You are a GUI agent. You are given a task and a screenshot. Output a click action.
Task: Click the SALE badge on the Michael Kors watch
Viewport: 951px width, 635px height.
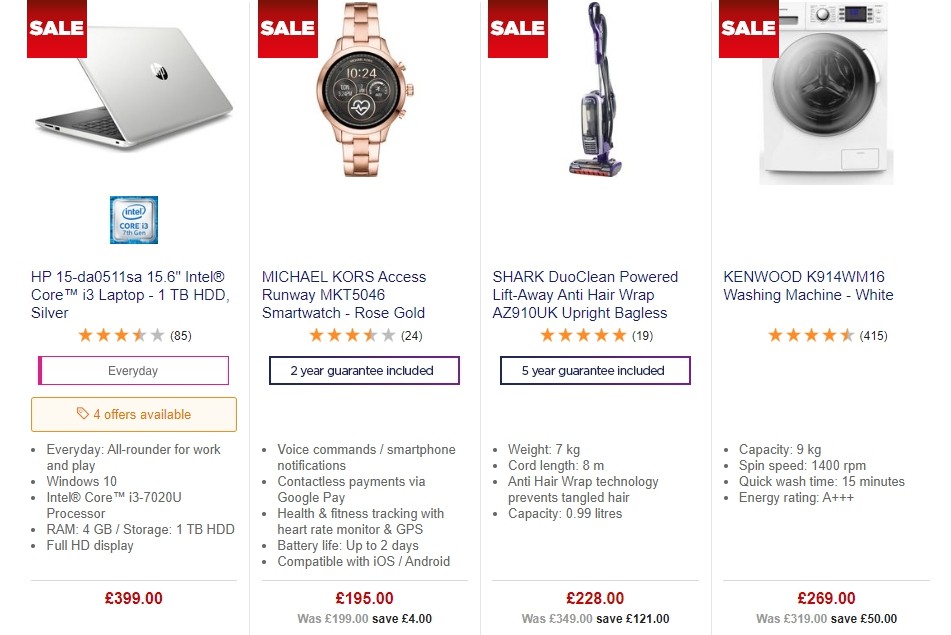pos(287,28)
